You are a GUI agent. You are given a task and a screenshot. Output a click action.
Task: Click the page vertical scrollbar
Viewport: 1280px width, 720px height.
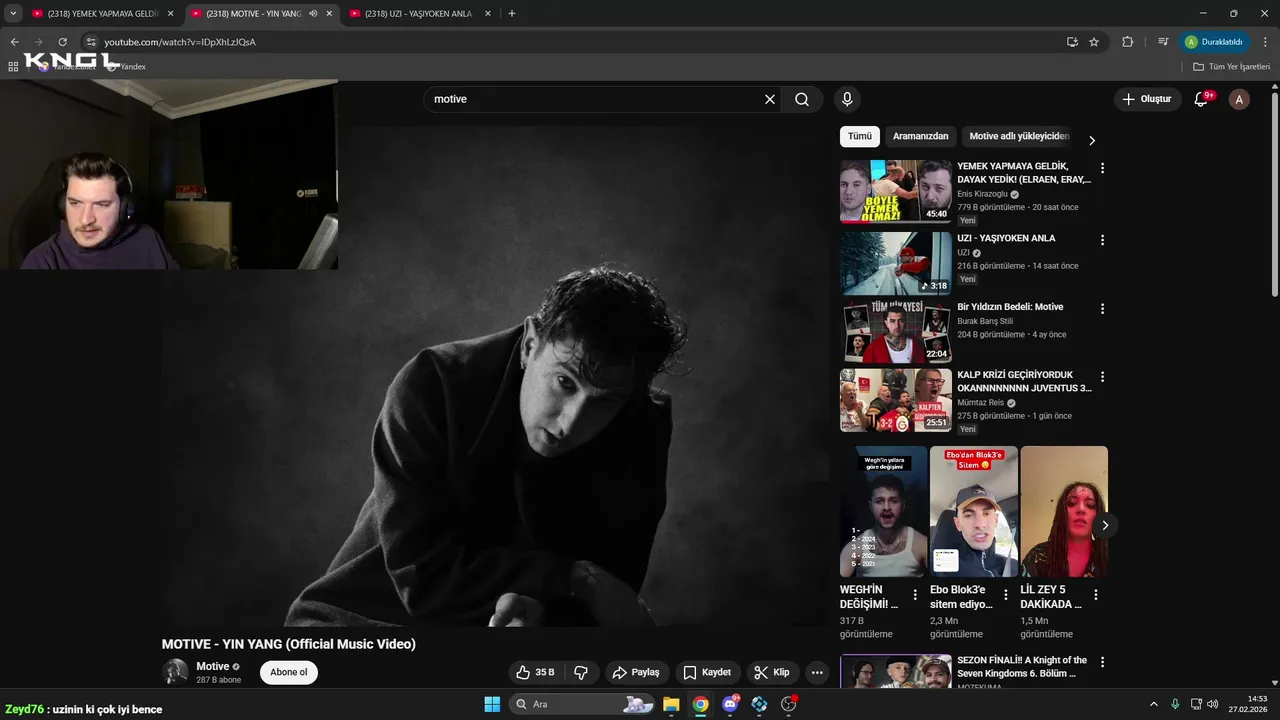1274,195
